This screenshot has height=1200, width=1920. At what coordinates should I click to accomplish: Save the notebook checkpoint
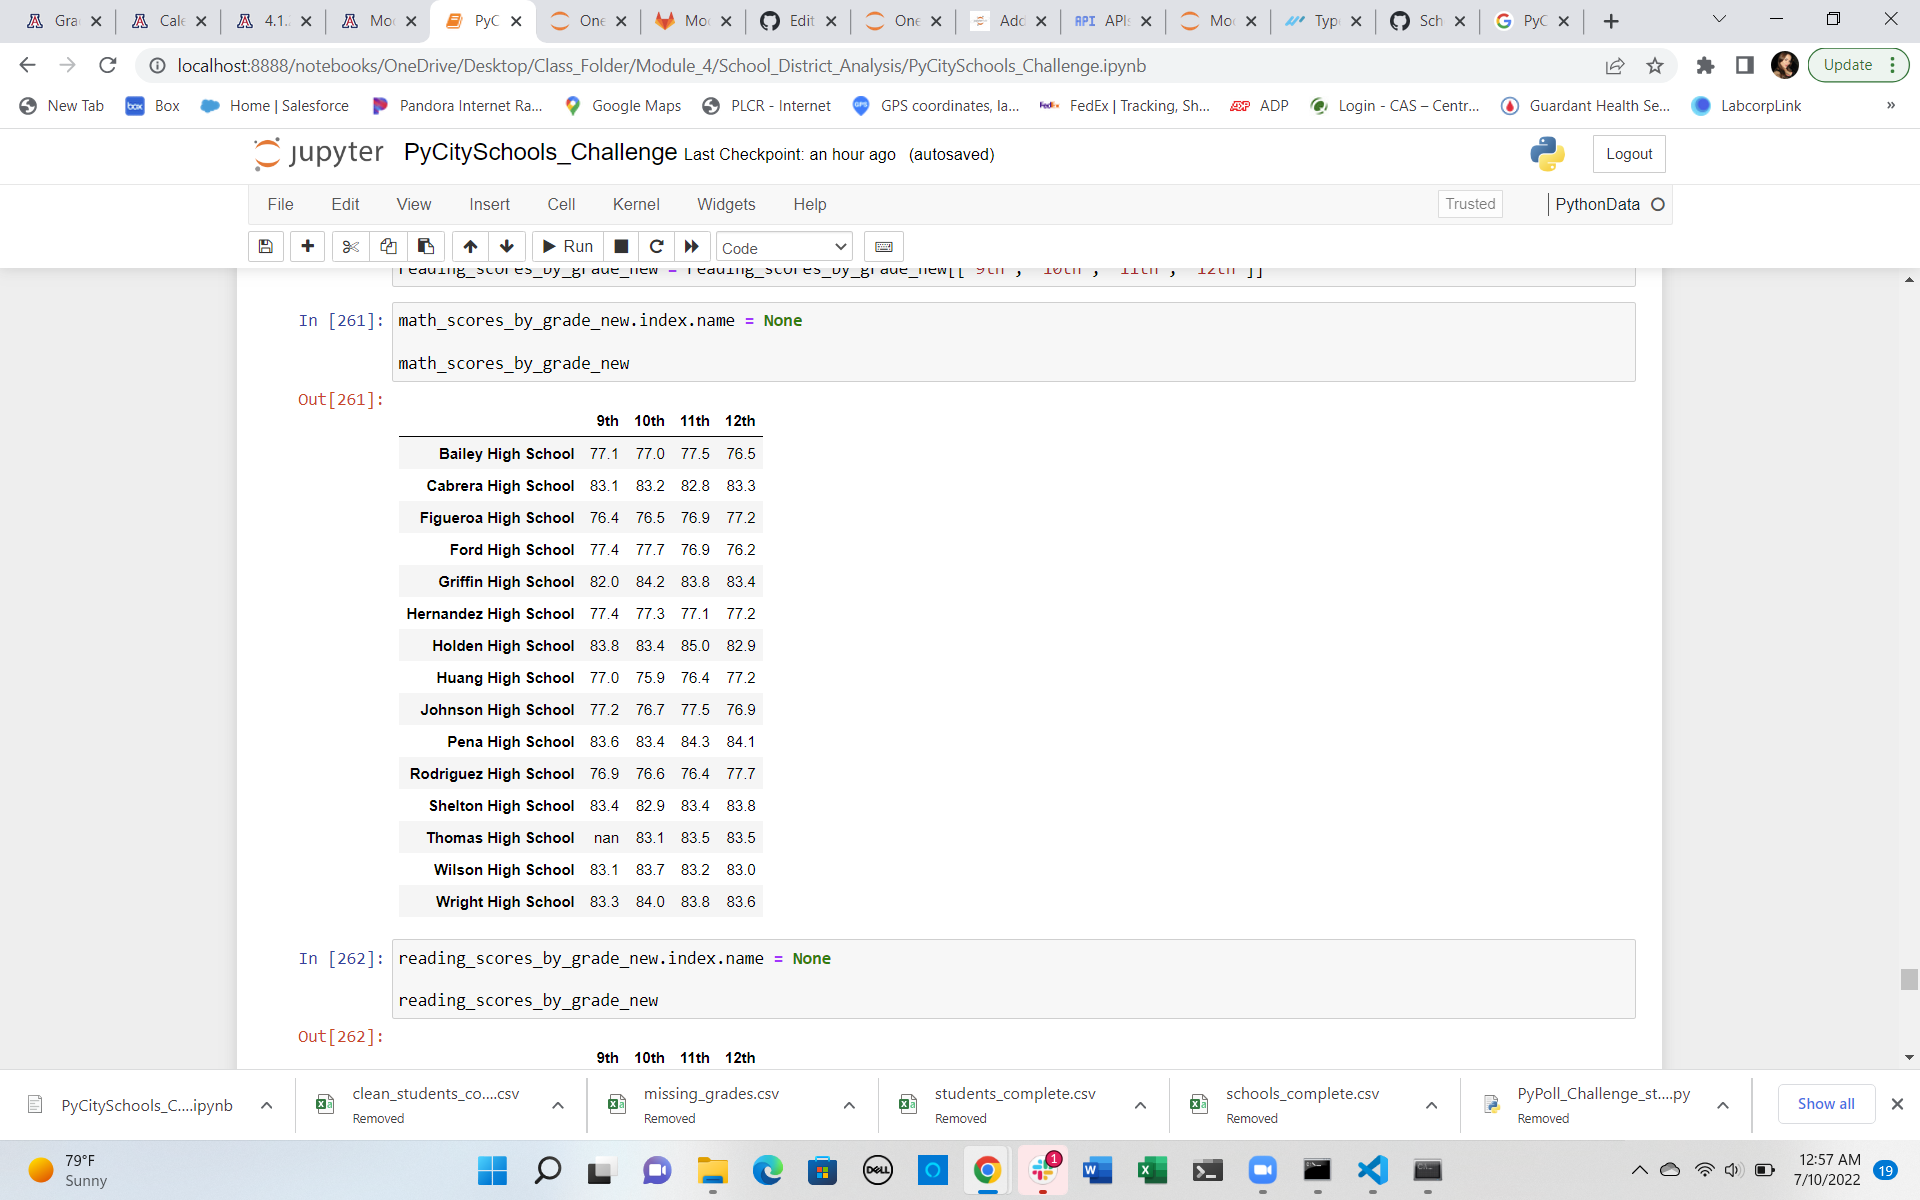pos(265,246)
